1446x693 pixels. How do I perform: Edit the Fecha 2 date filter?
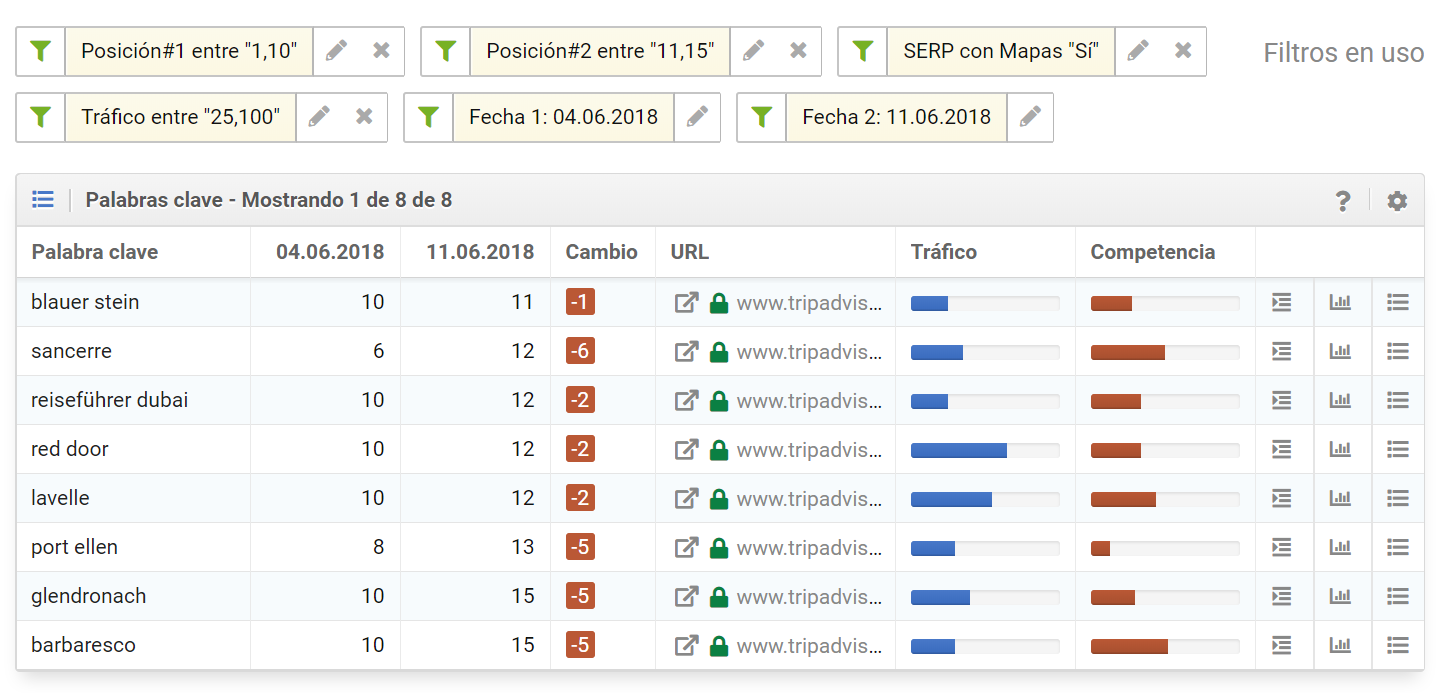point(1030,117)
